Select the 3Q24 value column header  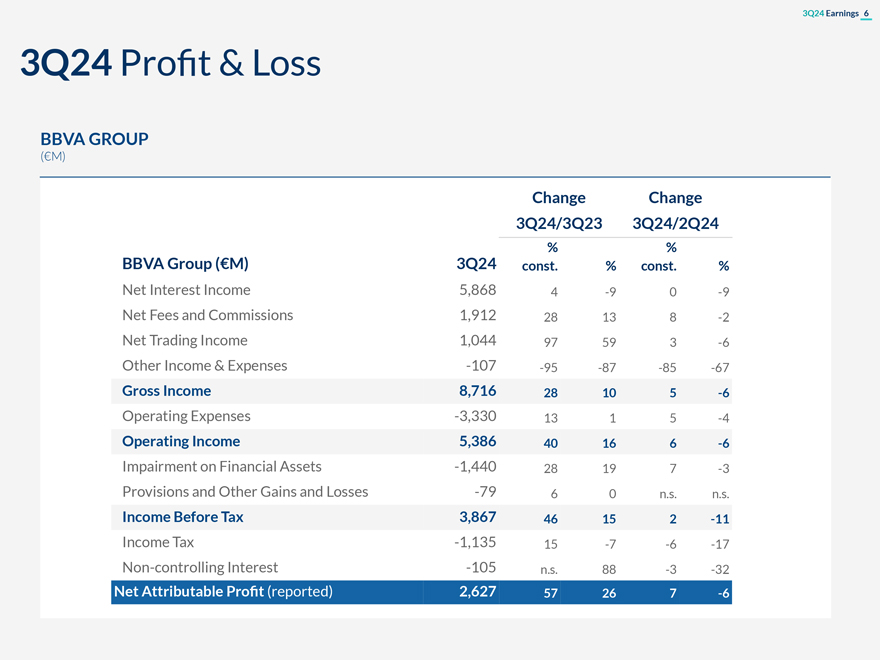(476, 264)
